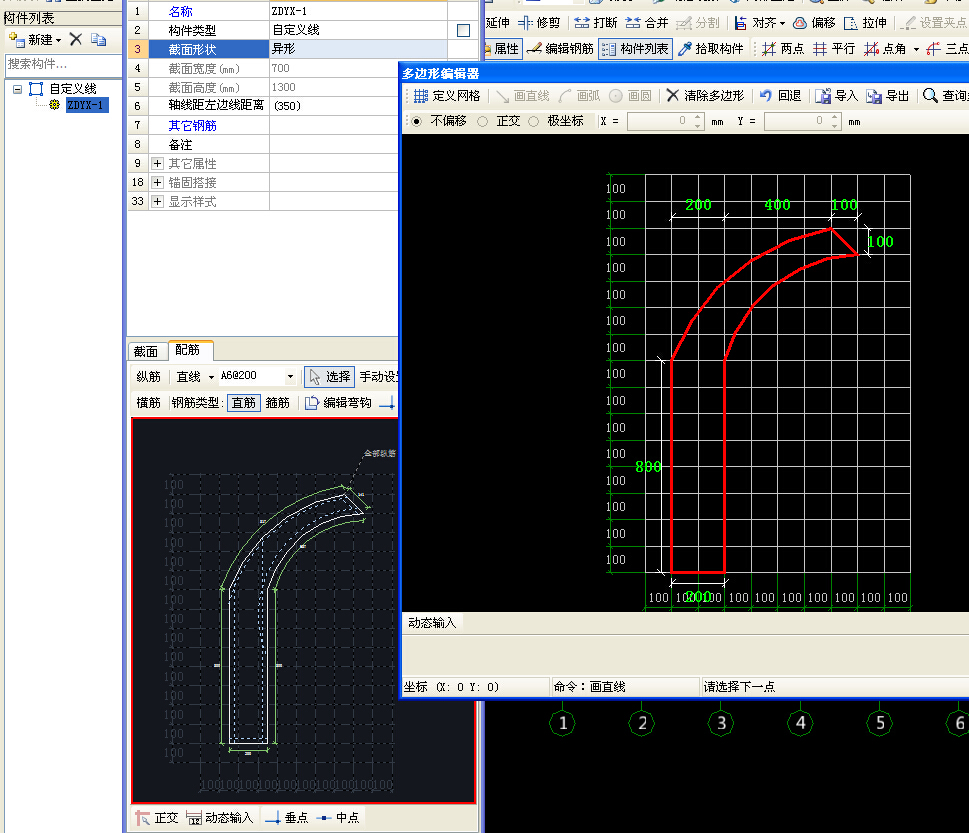The height and width of the screenshot is (833, 969).
Task: Click the X offset input field
Action: 659,121
